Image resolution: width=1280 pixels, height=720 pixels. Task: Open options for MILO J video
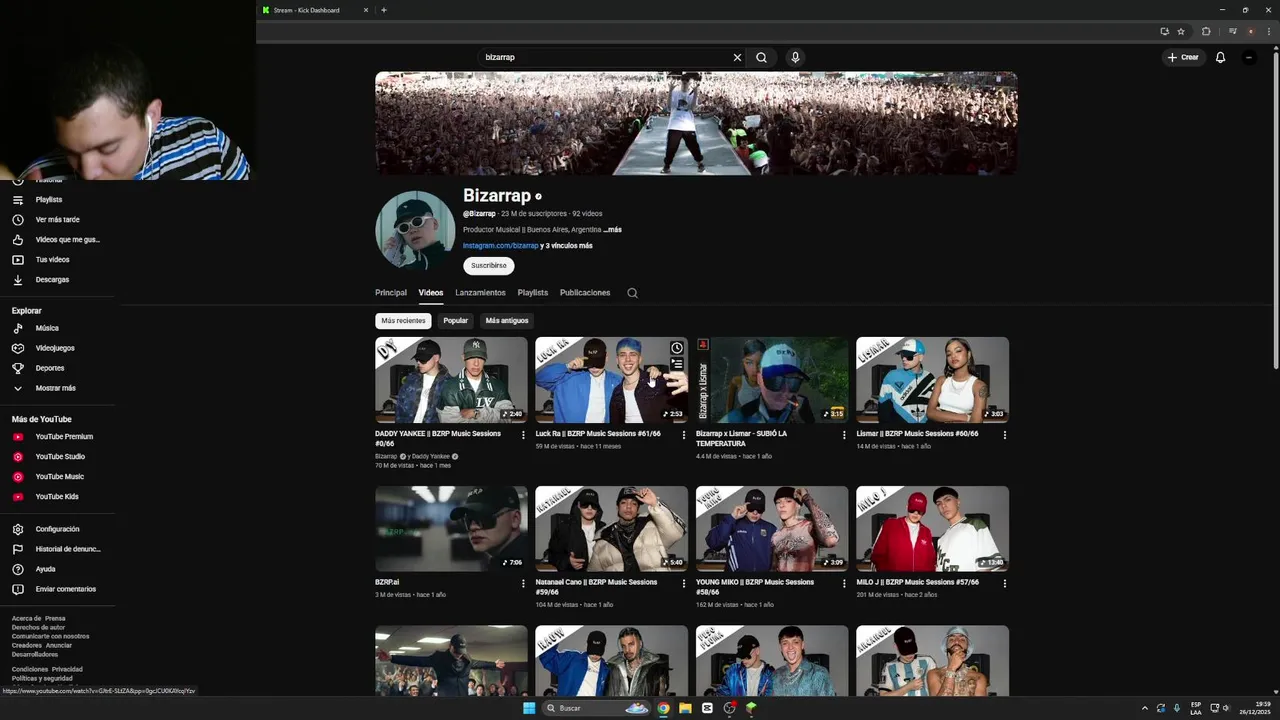pos(1004,583)
